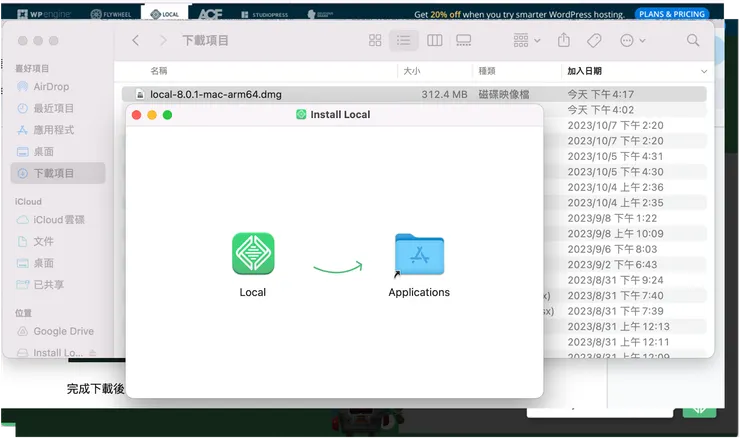Sort by 種類 column header
Image resolution: width=740 pixels, height=438 pixels.
point(487,71)
